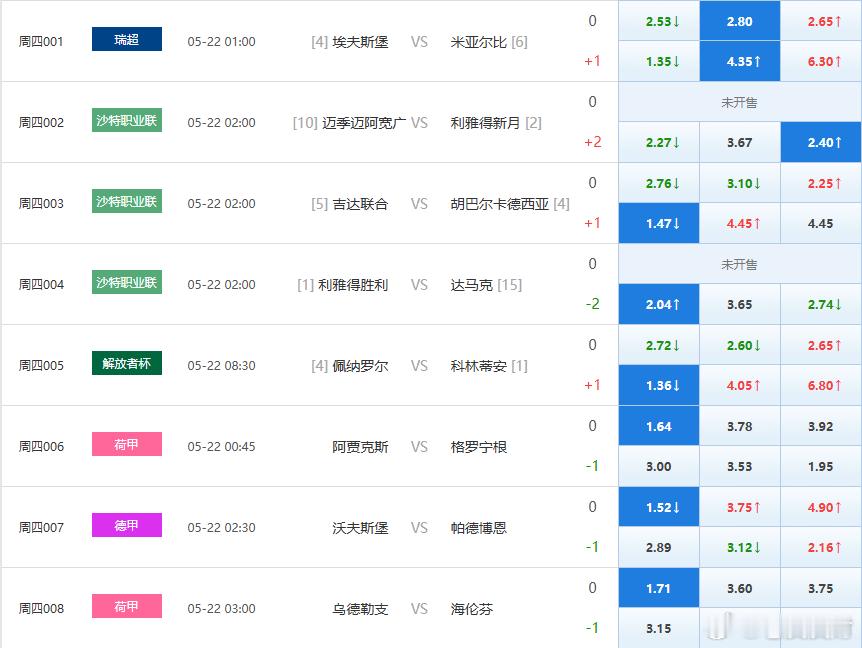Pick the 2.89 handicap home odds
This screenshot has width=862, height=648.
[659, 547]
